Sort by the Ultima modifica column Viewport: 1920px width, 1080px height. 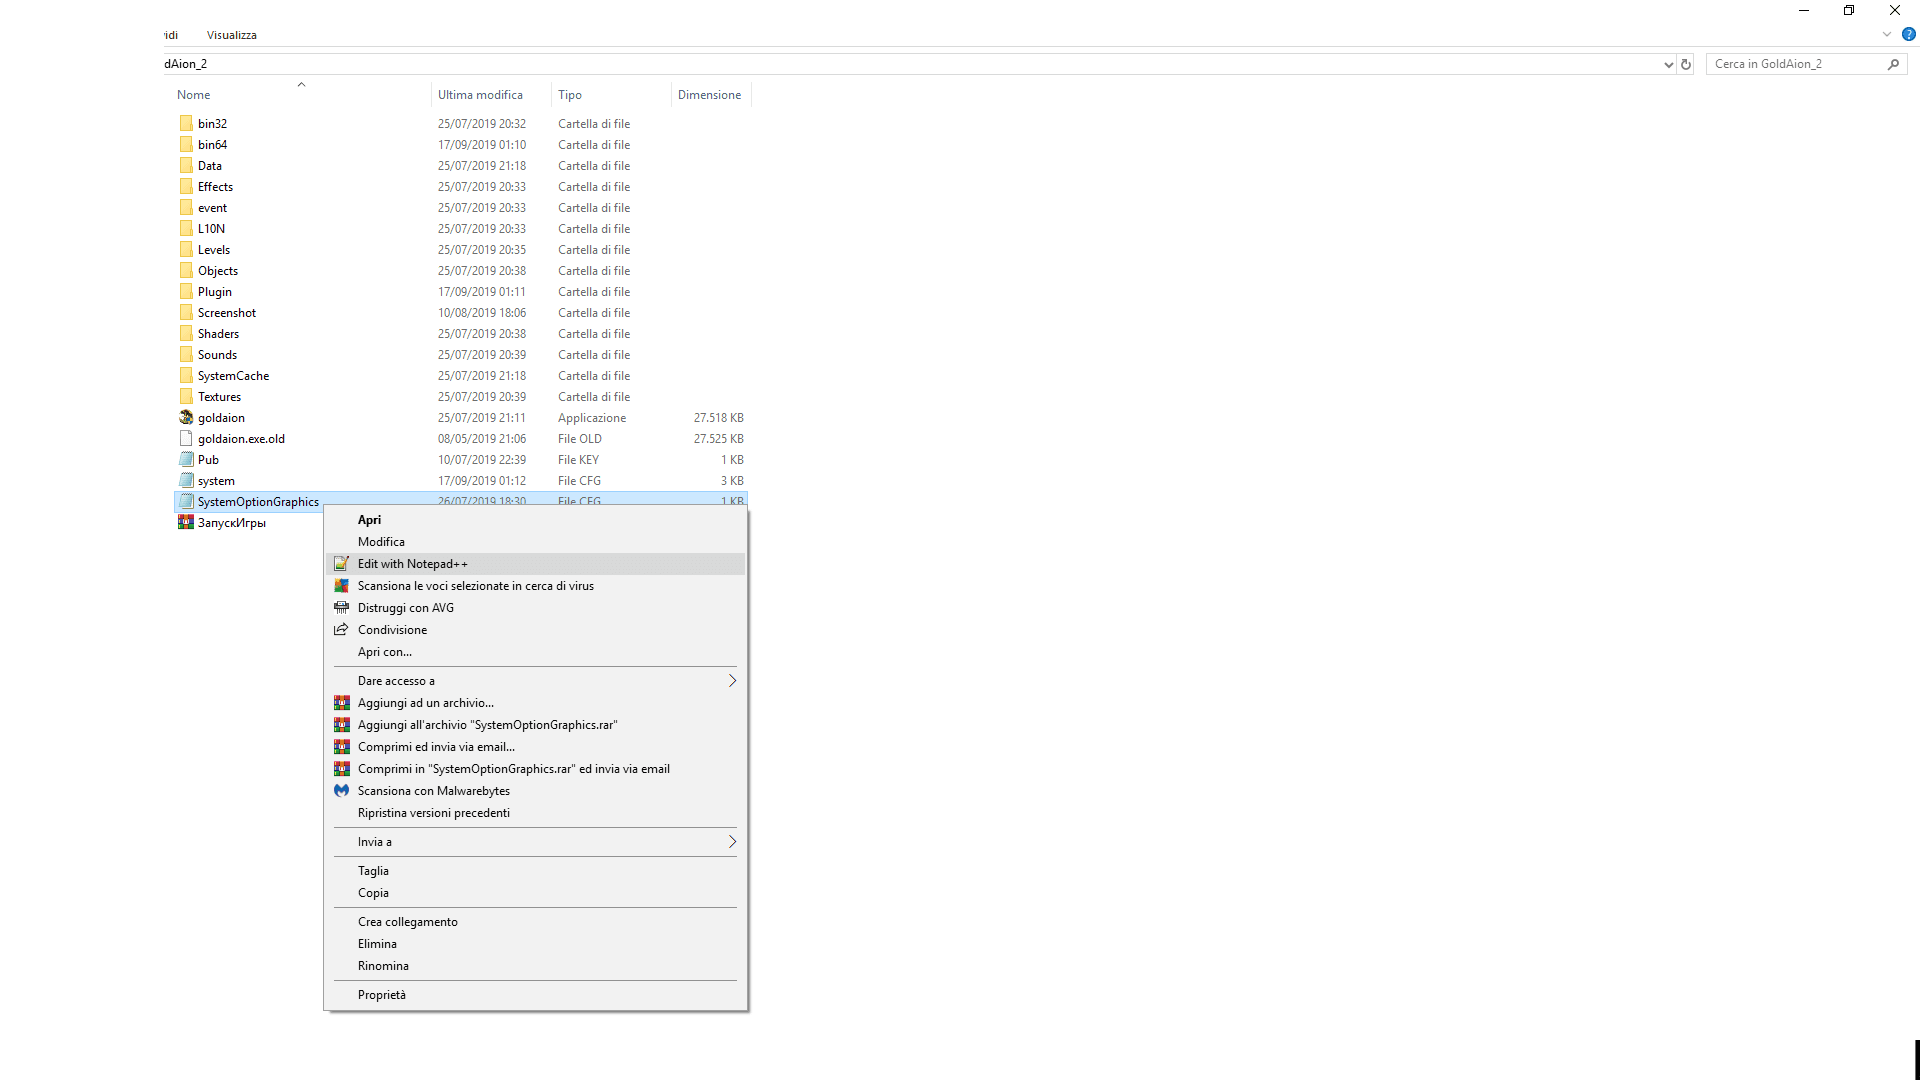pyautogui.click(x=480, y=95)
